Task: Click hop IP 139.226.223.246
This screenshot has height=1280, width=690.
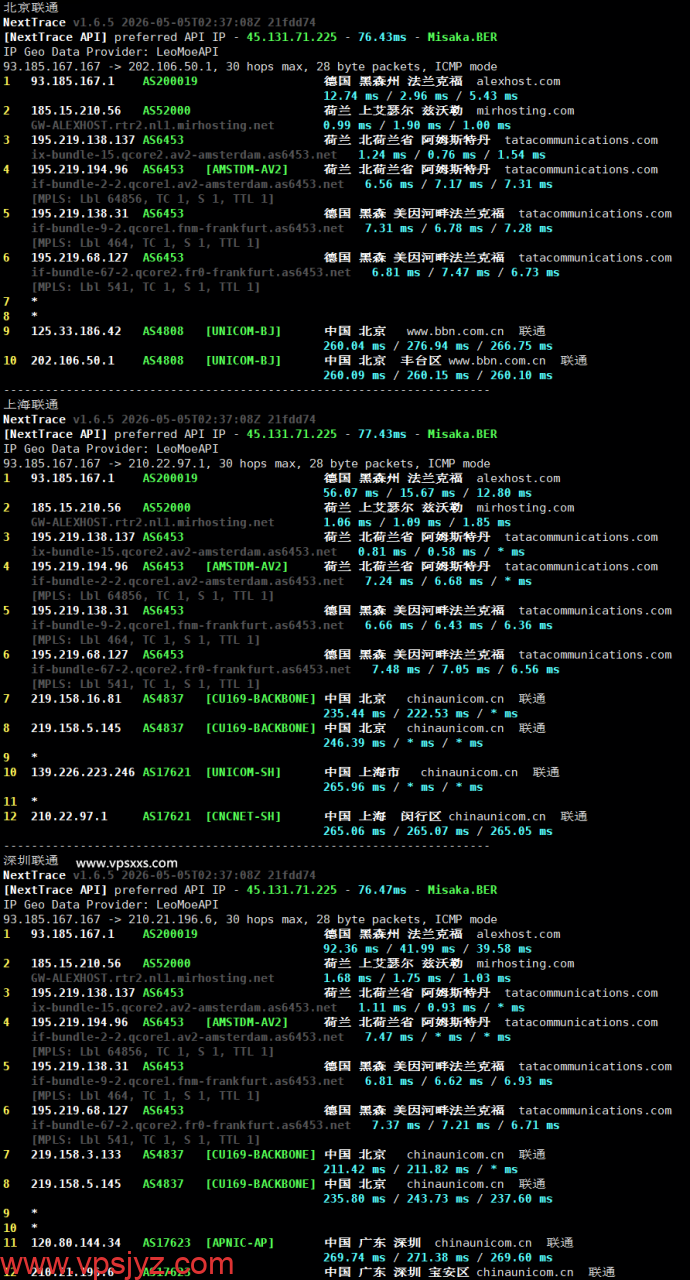Action: click(83, 772)
